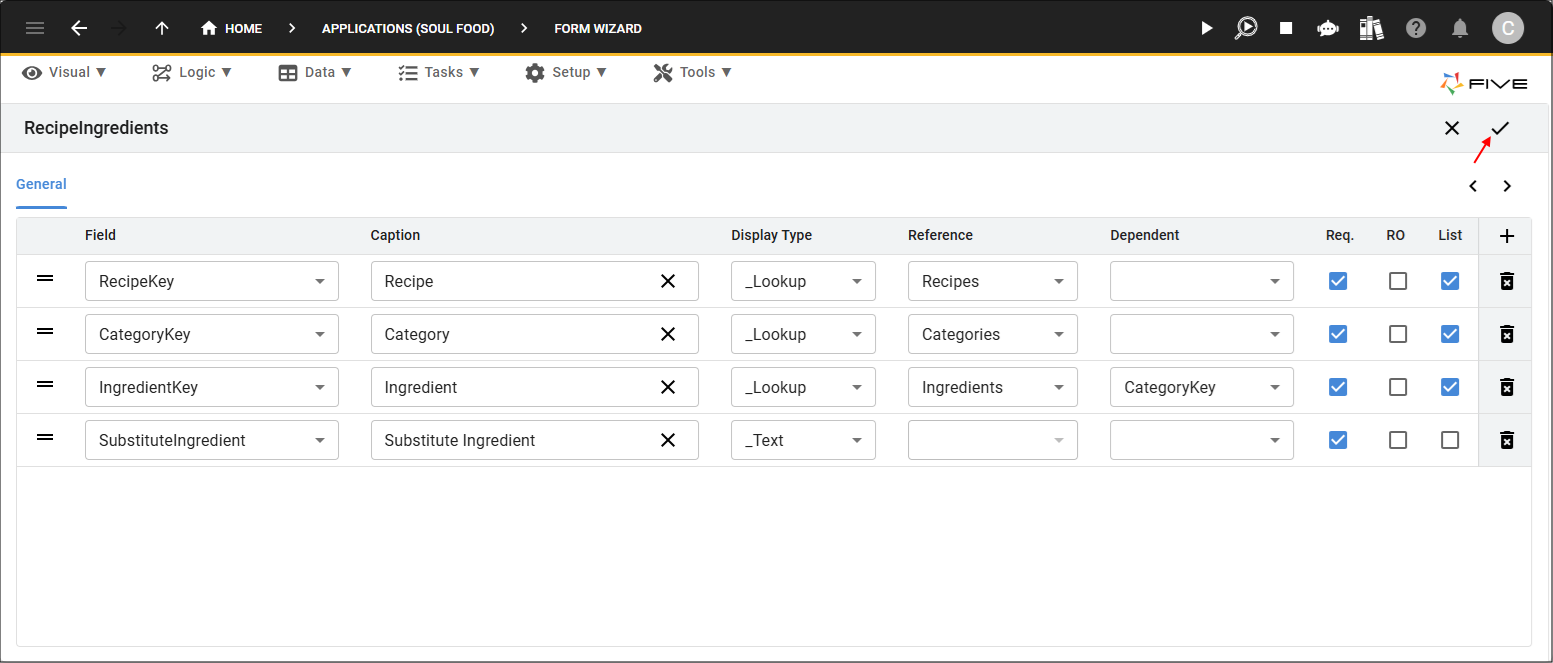Clear the Recipe caption

click(668, 281)
